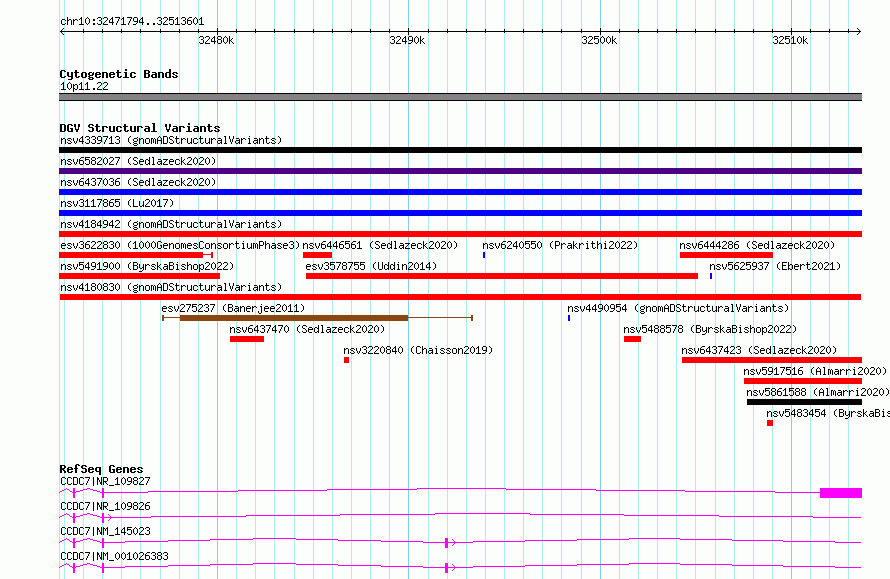The width and height of the screenshot is (890, 579).
Task: Select the CCDC7|NR_109826 gene label
Action: tap(105, 506)
